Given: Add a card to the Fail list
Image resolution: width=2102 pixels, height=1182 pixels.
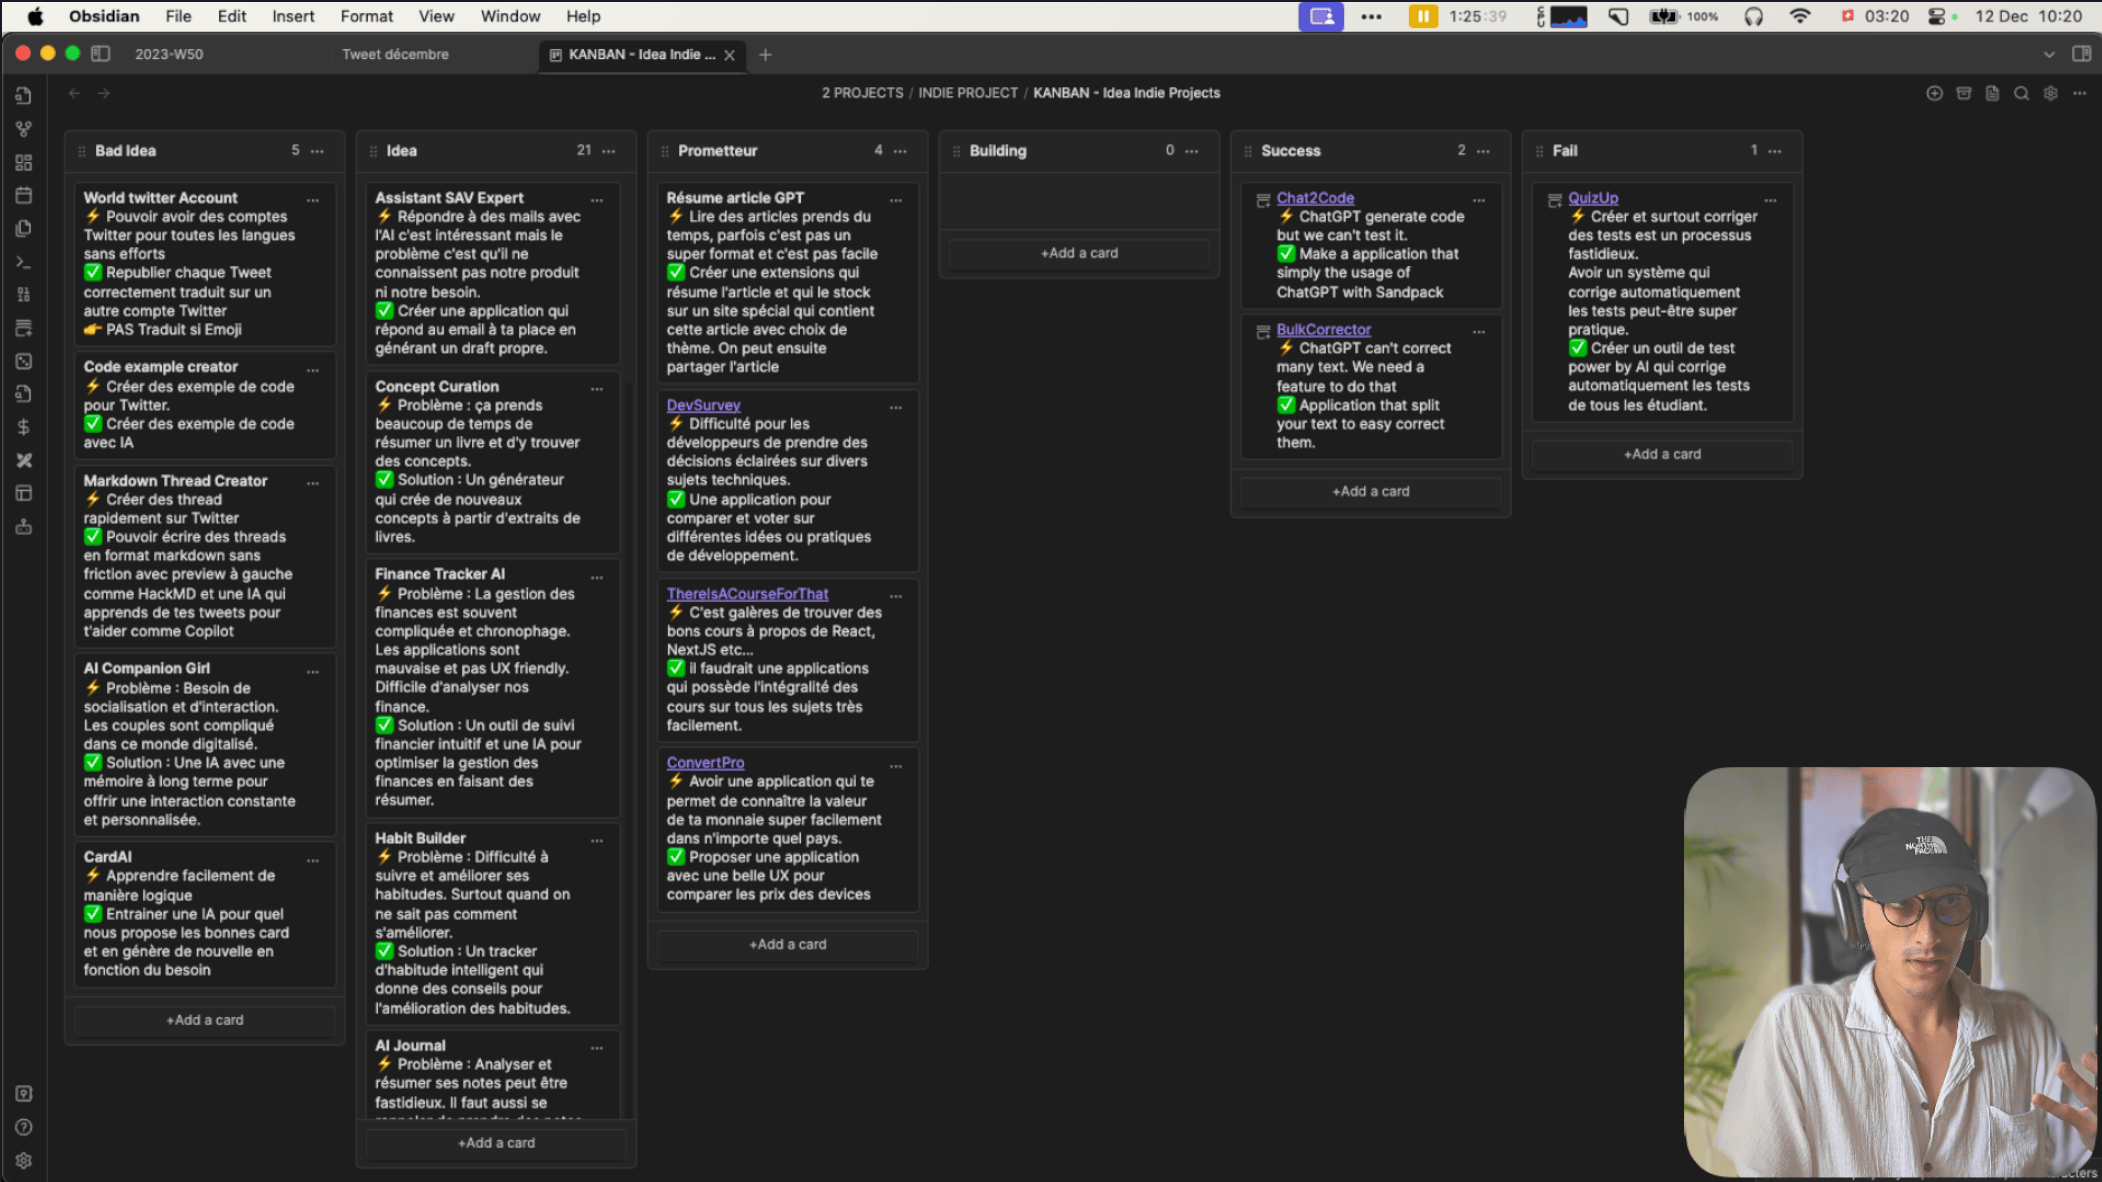Looking at the screenshot, I should [1662, 454].
